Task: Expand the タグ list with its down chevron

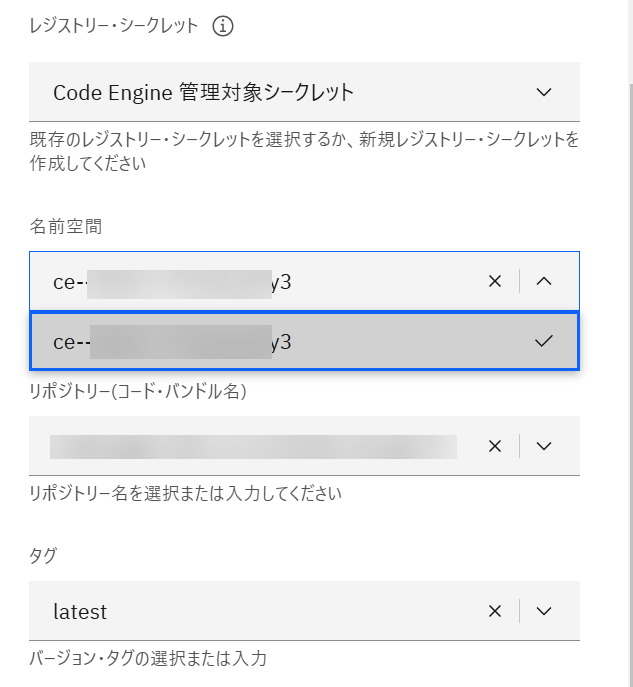Action: [x=544, y=611]
